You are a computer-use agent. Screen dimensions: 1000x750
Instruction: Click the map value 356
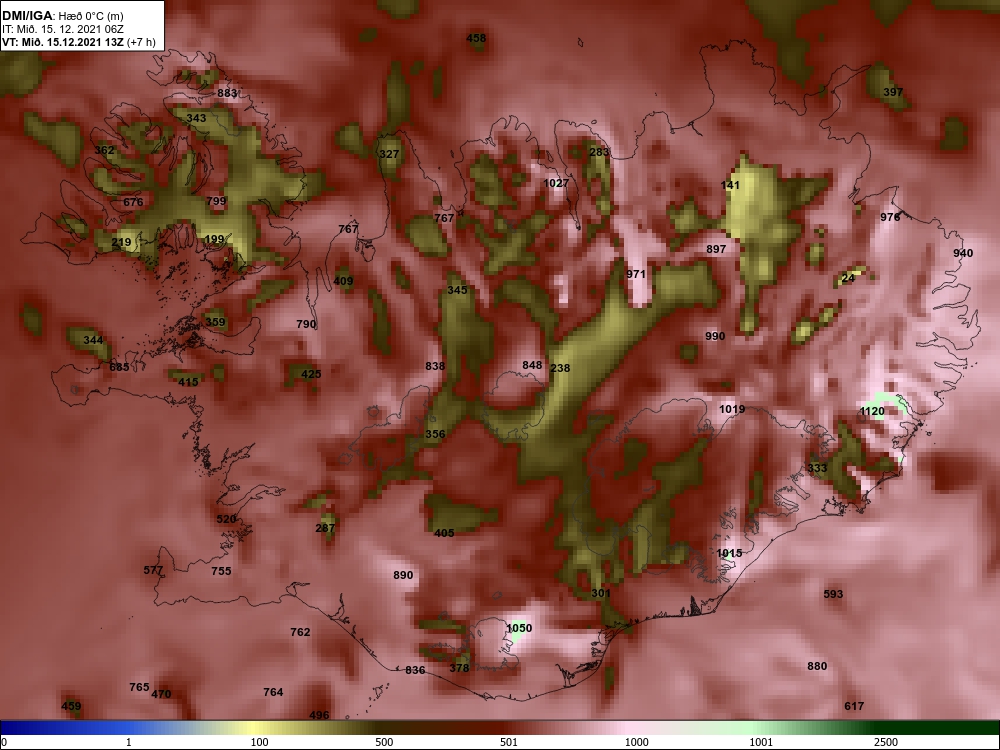pyautogui.click(x=435, y=434)
